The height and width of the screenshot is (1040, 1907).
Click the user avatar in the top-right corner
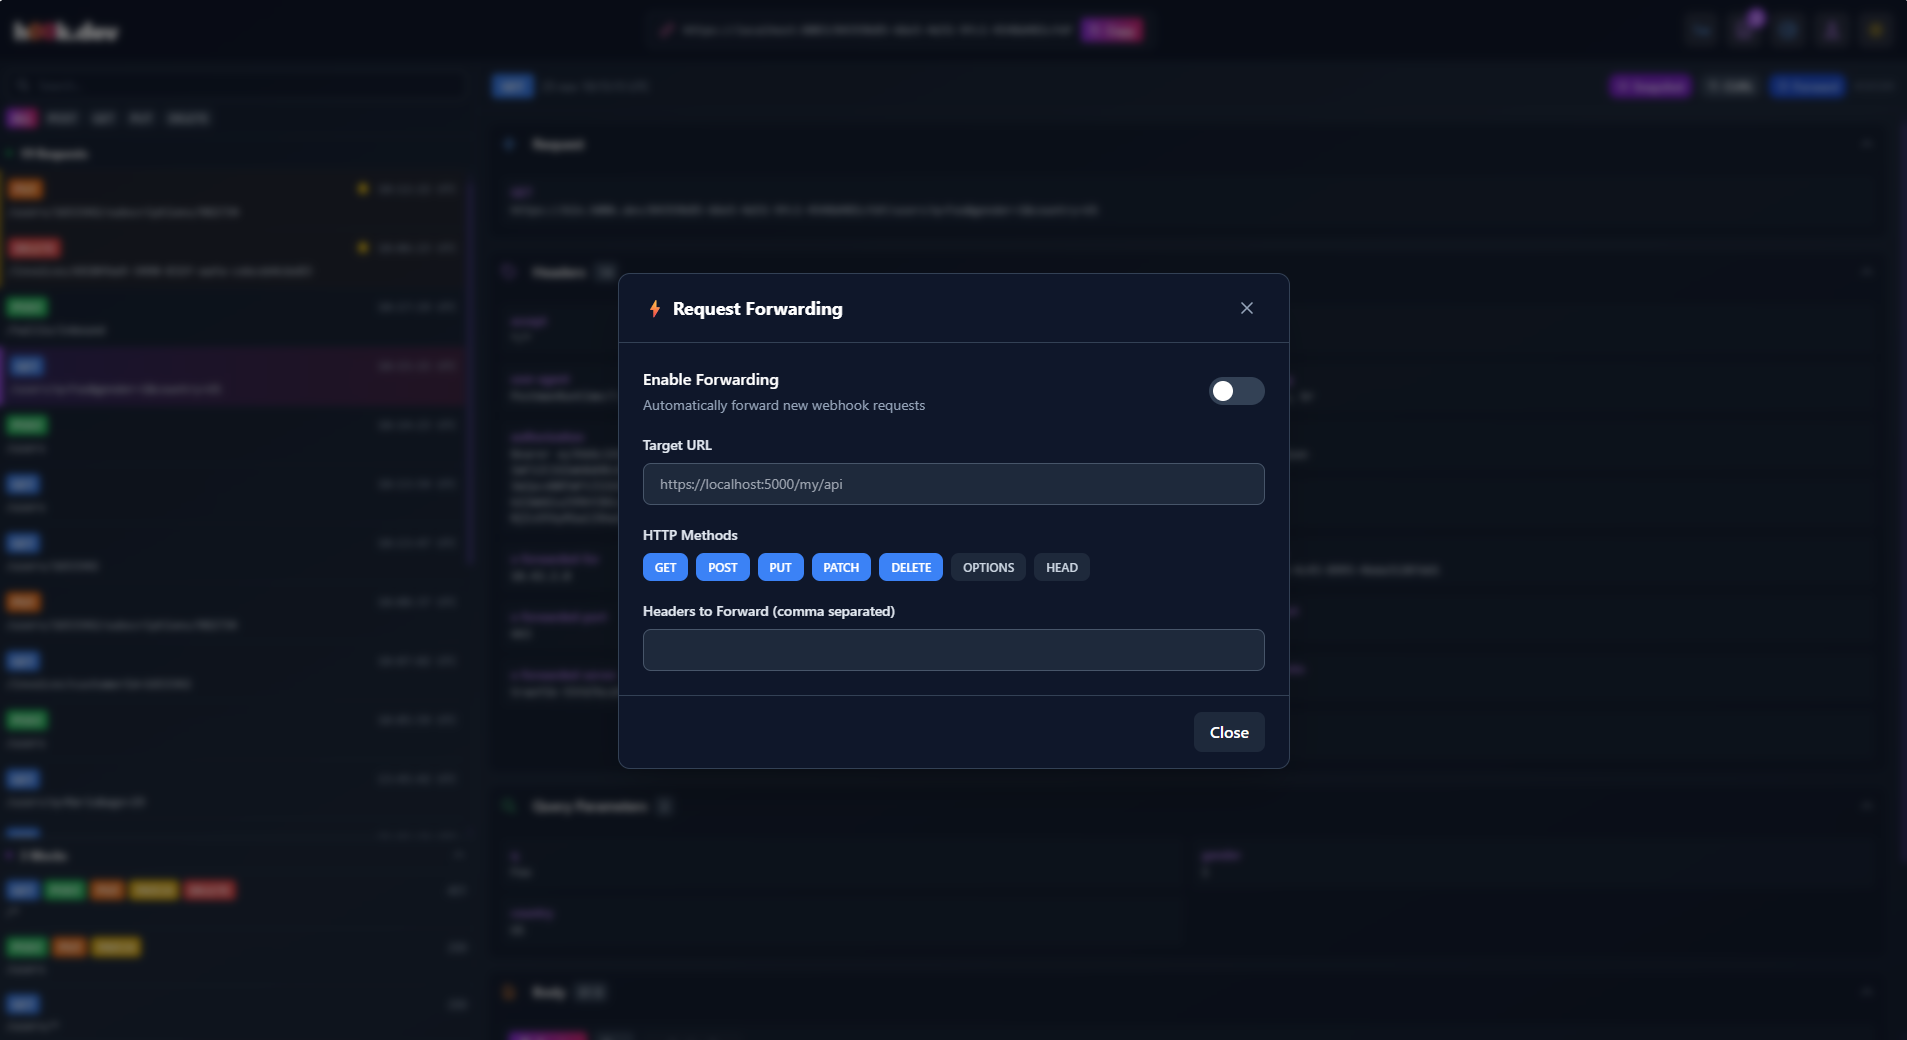coord(1831,30)
